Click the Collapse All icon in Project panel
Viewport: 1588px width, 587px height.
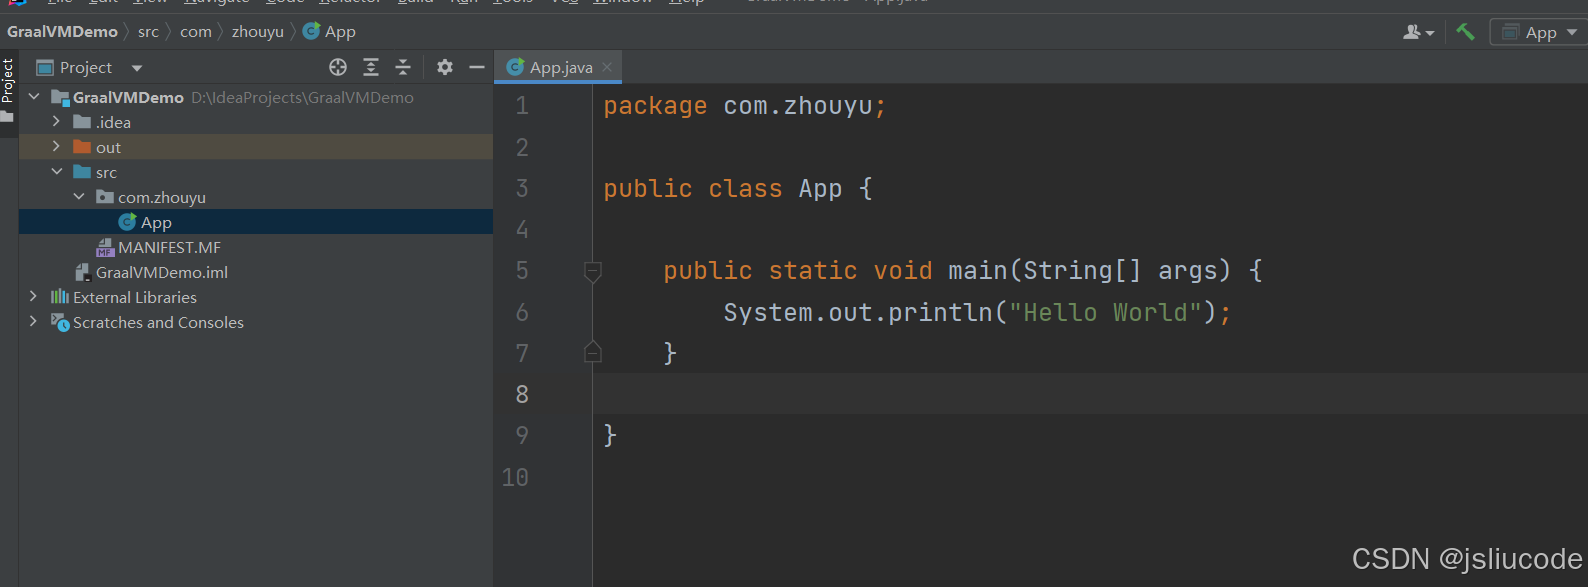(403, 67)
